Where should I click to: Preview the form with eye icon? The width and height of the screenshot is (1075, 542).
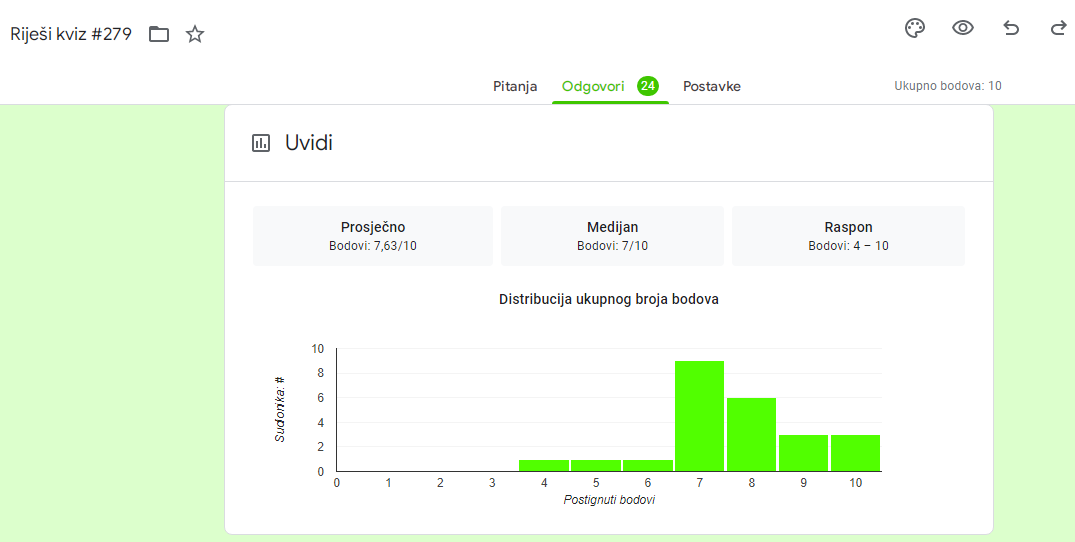pos(963,28)
